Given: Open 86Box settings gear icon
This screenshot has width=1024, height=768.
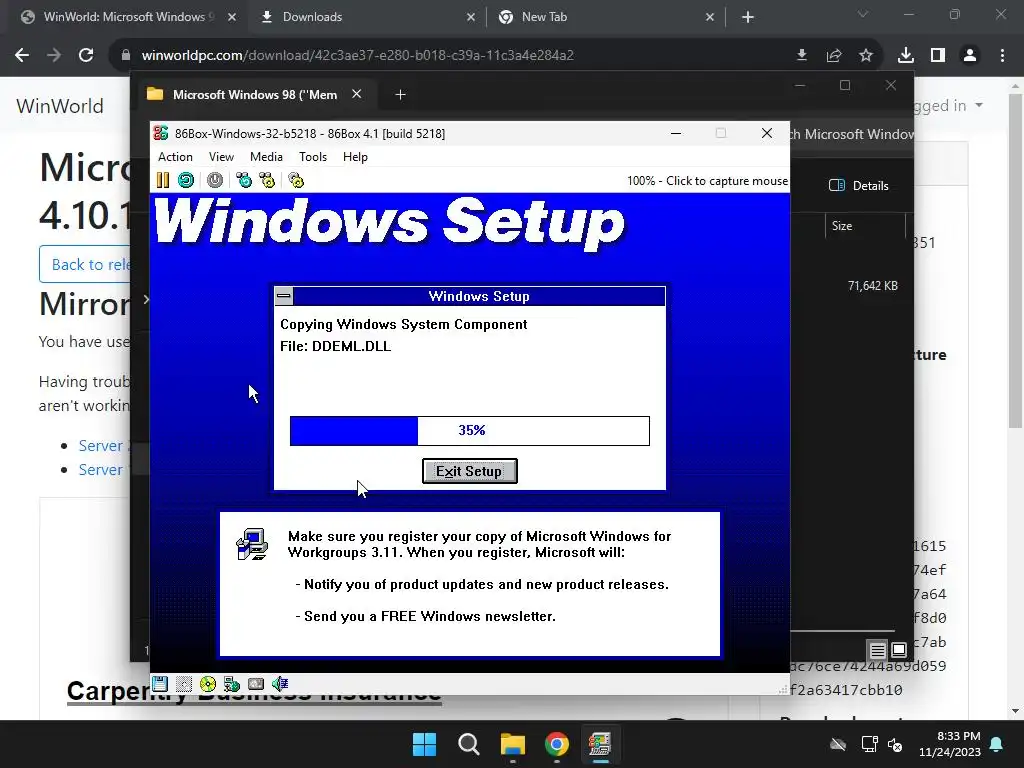Looking at the screenshot, I should [296, 180].
